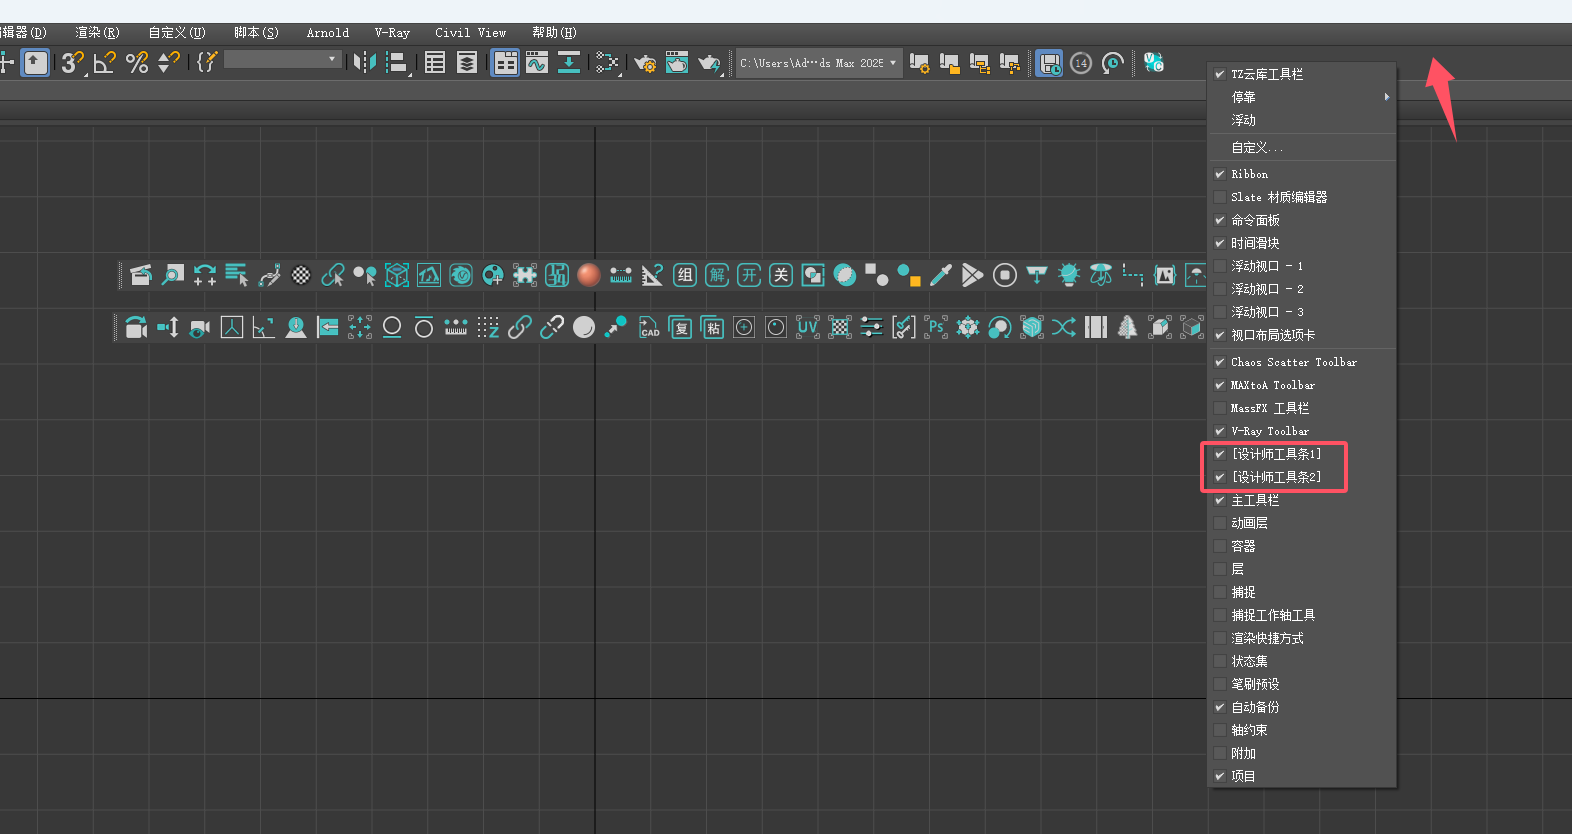Click the 开 open group icon
The width and height of the screenshot is (1572, 834).
[749, 275]
